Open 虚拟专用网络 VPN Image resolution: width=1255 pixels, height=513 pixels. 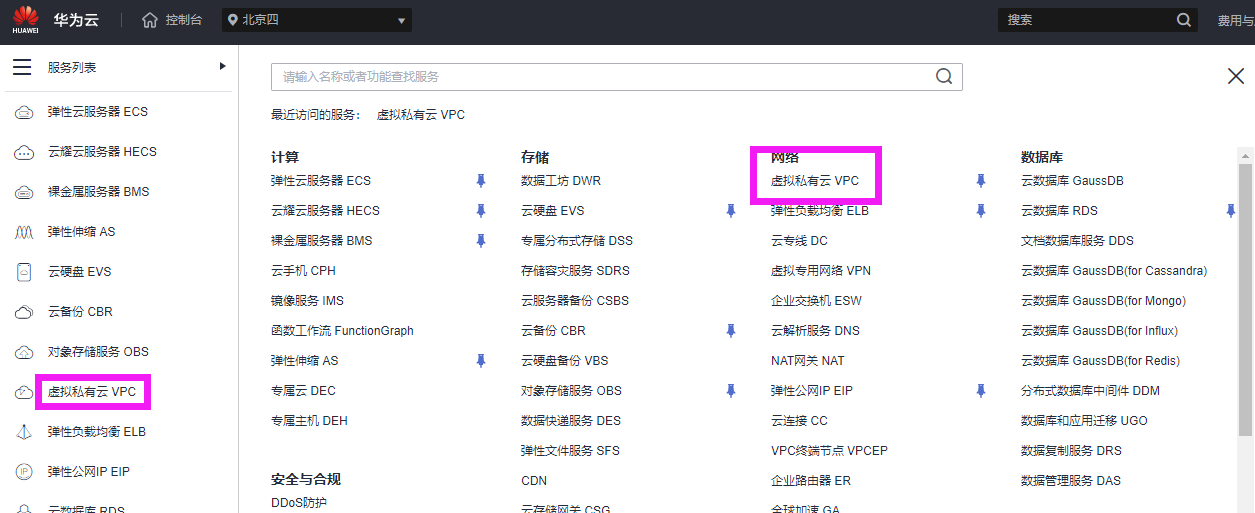[821, 271]
